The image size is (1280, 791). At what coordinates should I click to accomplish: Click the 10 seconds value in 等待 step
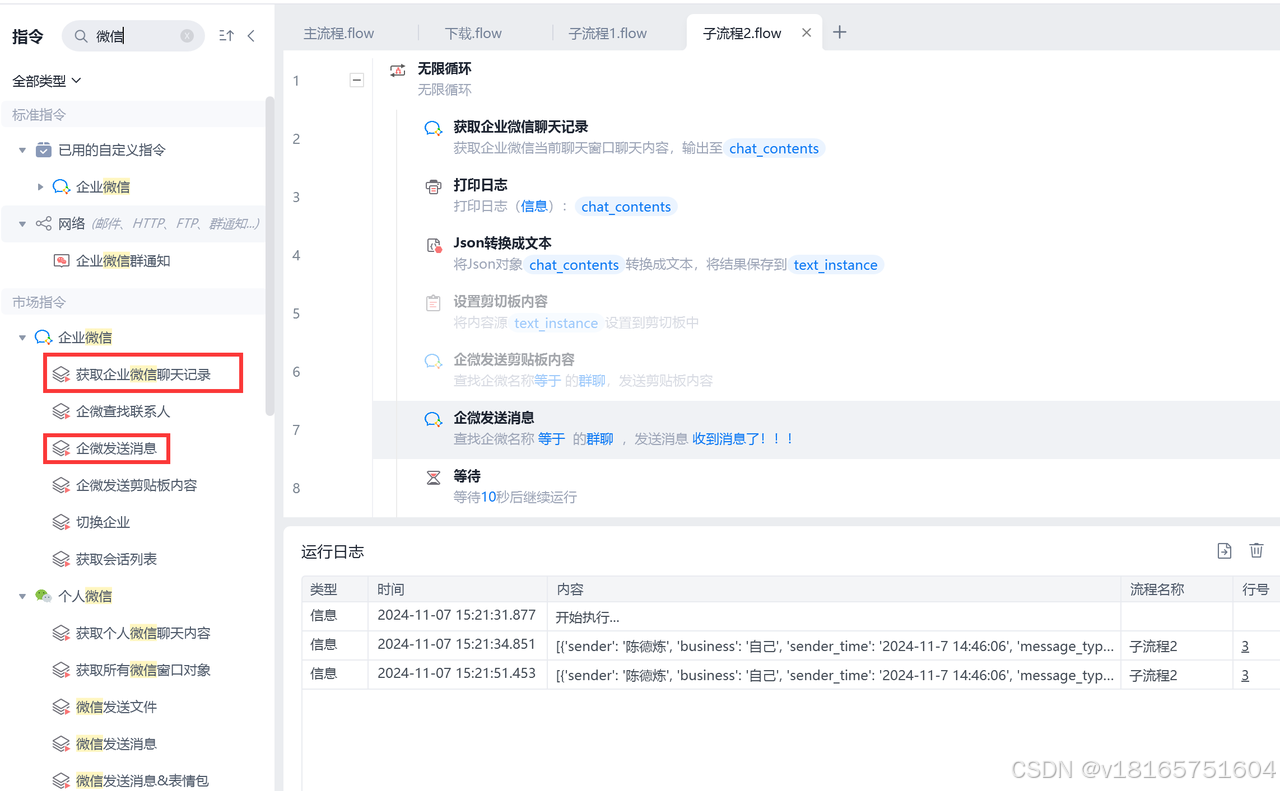tap(489, 497)
